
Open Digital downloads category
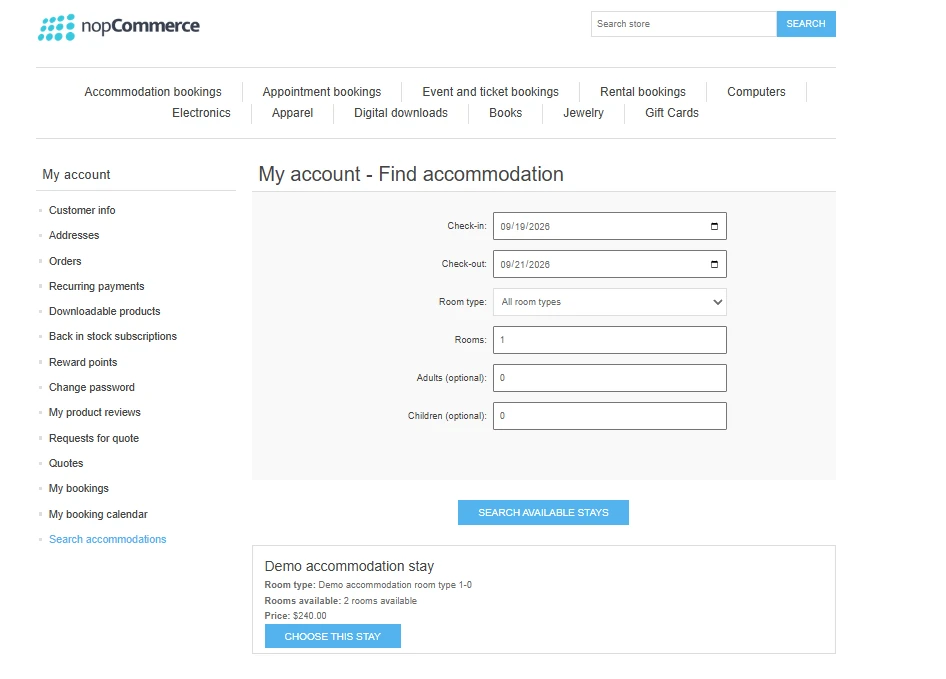401,113
